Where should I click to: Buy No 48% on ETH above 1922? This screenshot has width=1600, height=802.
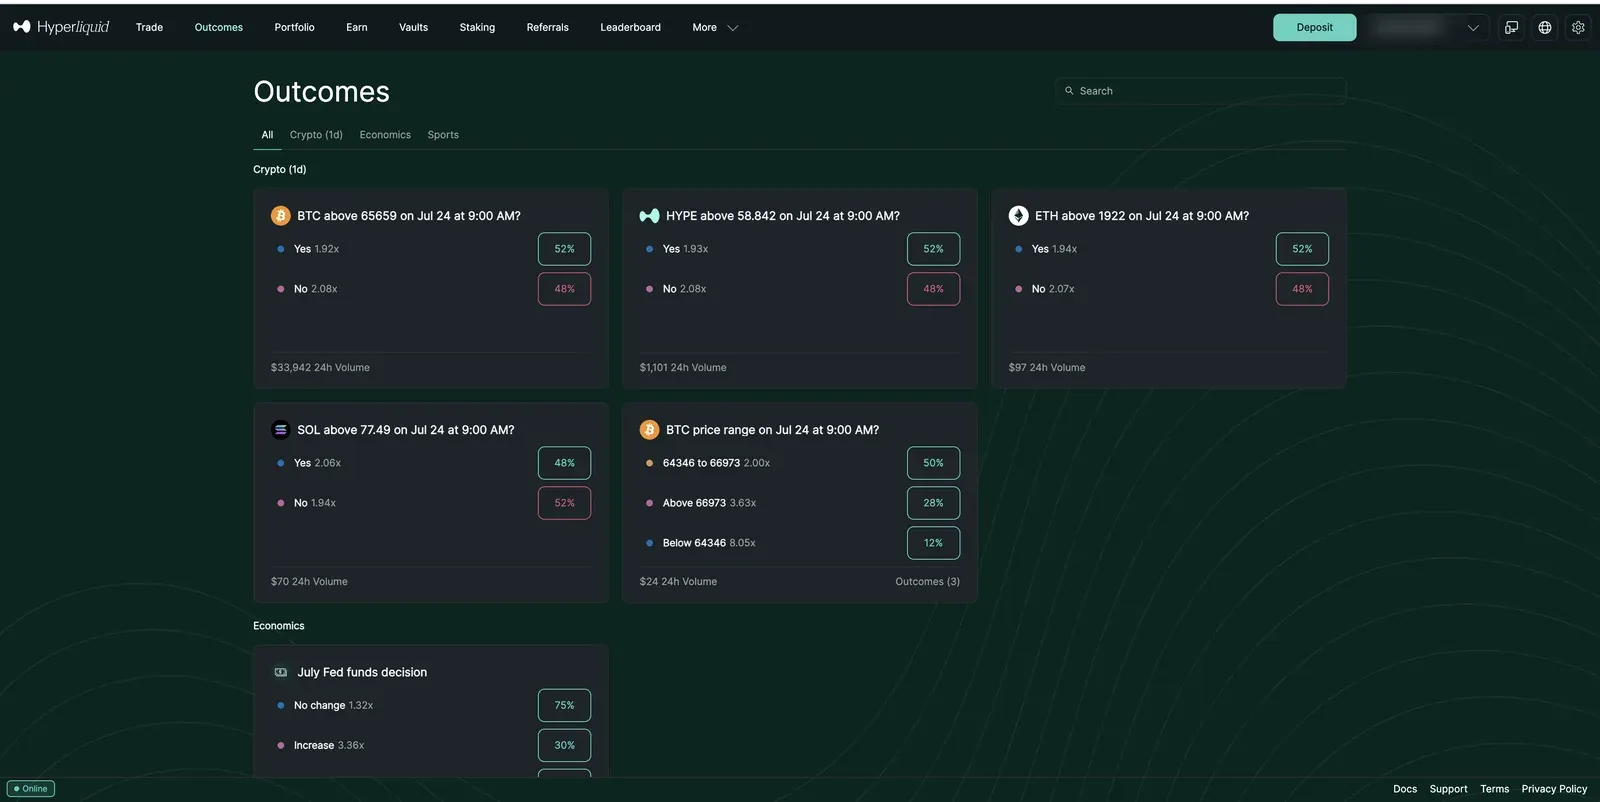point(1302,289)
